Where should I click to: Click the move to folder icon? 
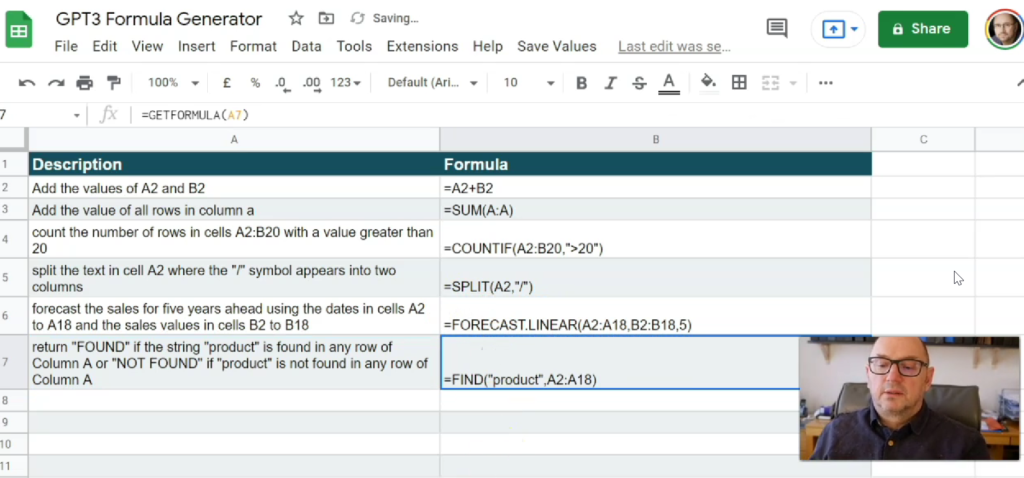[325, 18]
